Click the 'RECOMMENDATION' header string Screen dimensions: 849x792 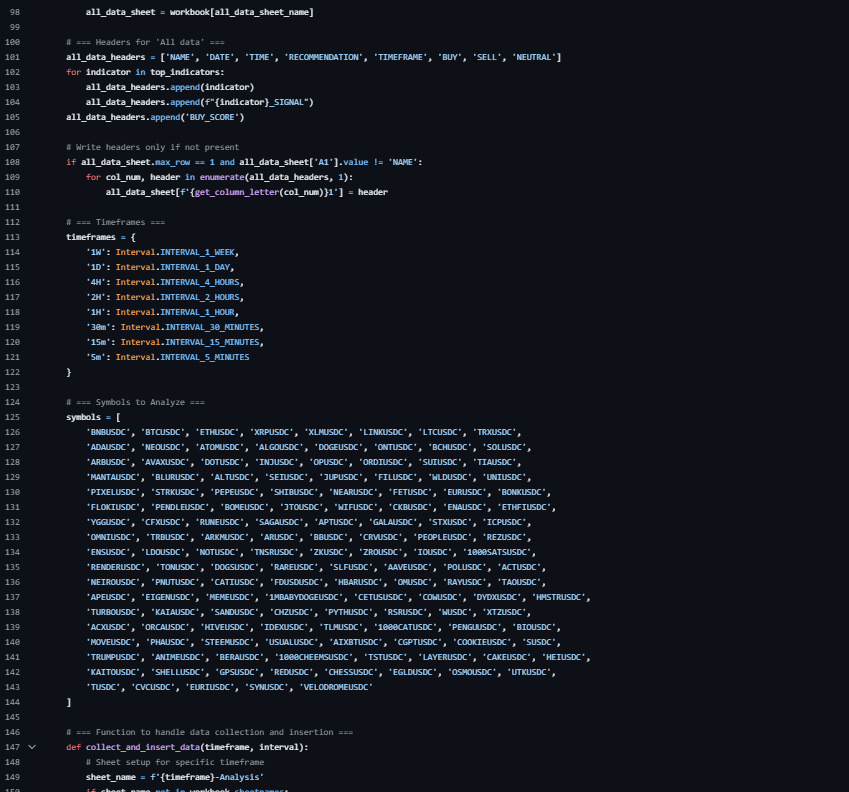point(323,57)
